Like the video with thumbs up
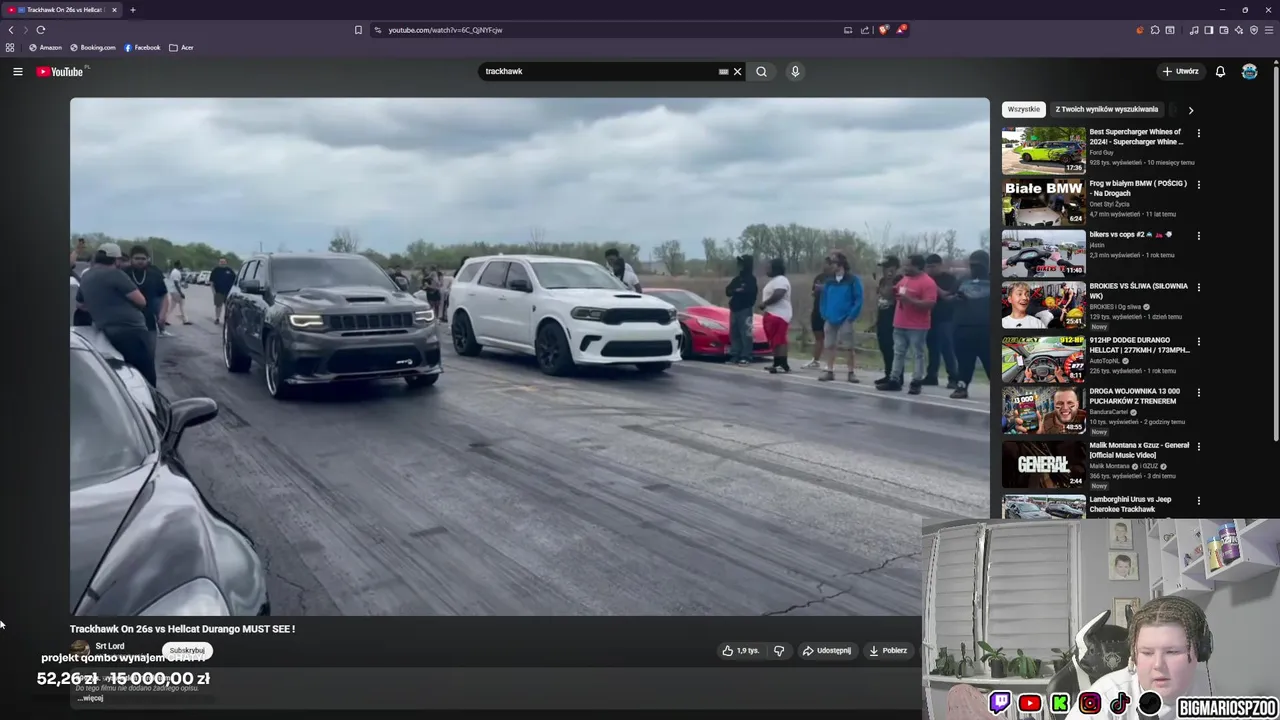1280x720 pixels. pos(741,650)
